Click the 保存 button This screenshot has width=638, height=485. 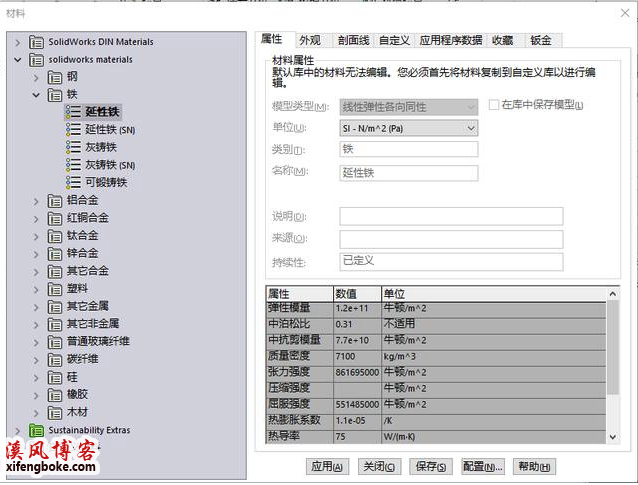coord(431,467)
